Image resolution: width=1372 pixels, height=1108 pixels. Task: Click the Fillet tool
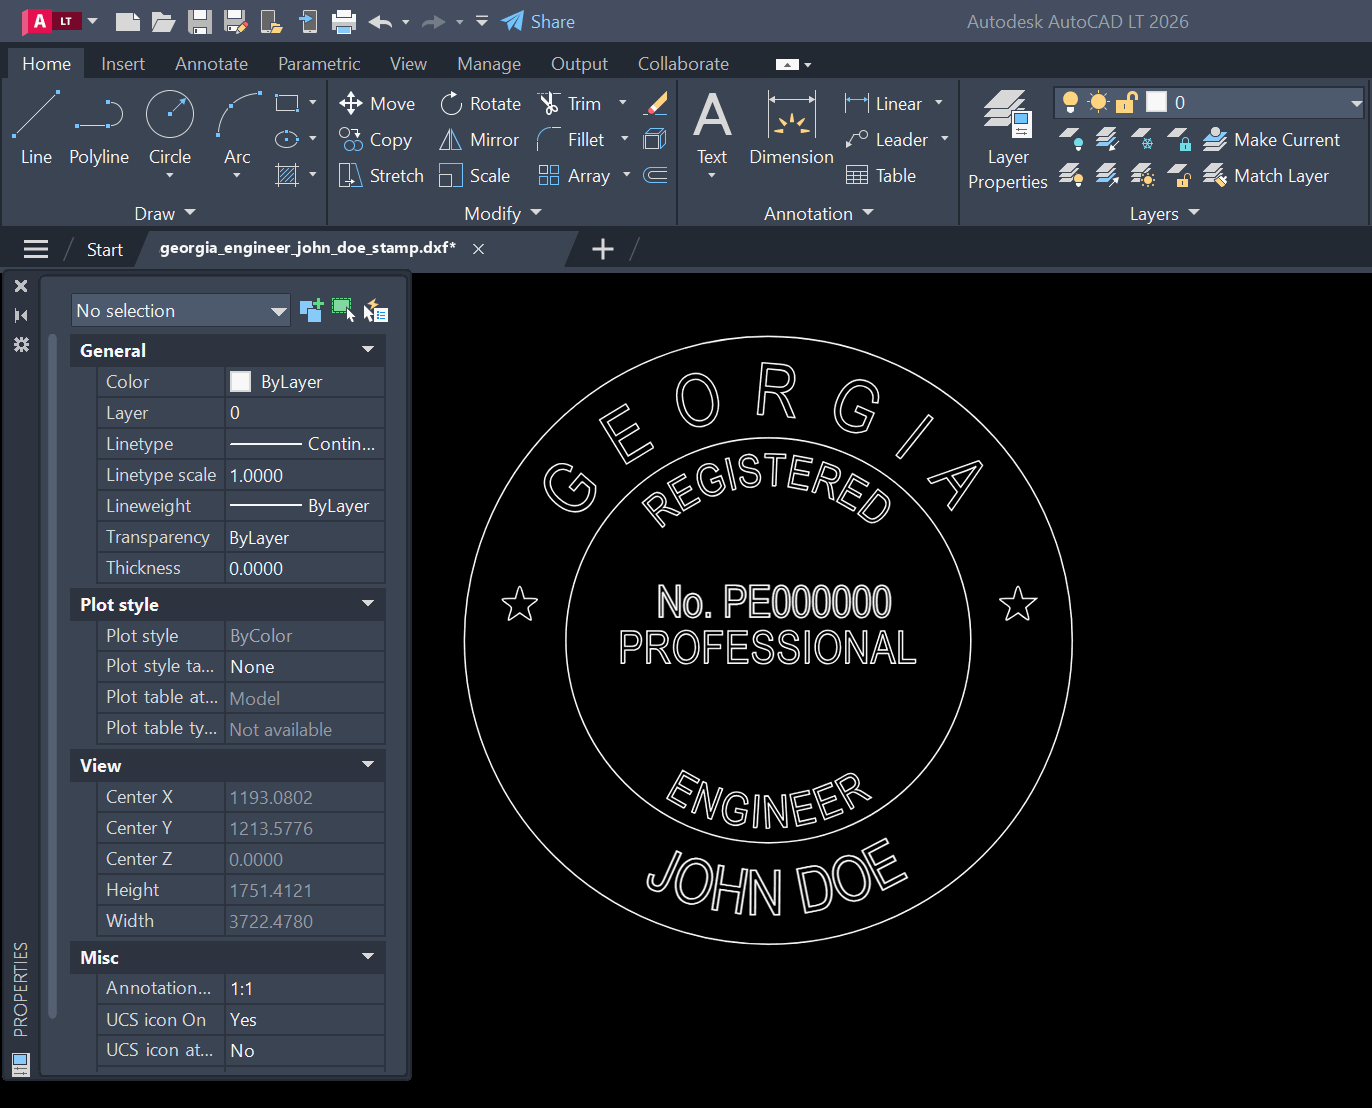[571, 140]
